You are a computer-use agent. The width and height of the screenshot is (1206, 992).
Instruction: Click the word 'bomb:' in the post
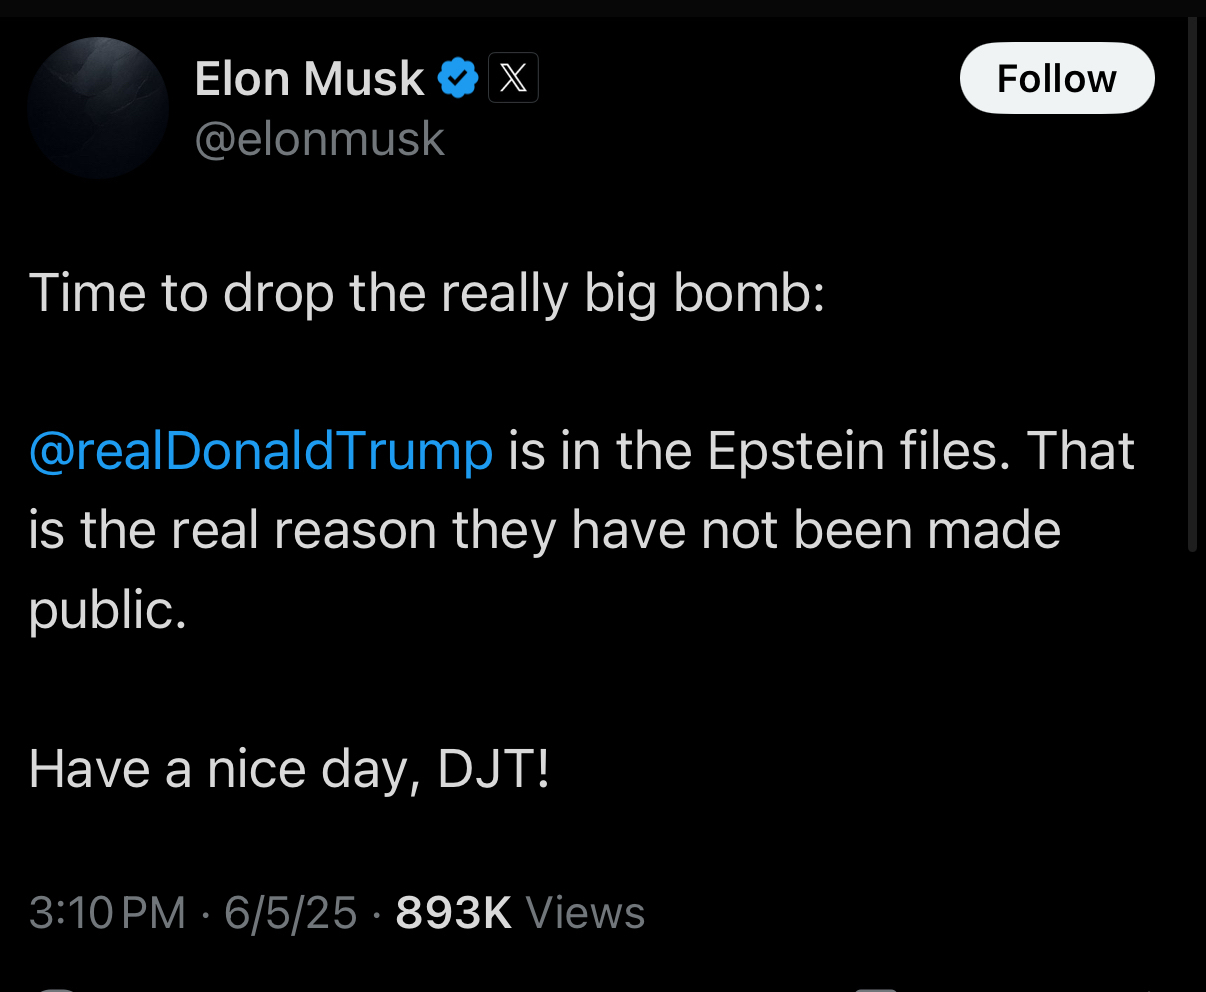tap(750, 292)
